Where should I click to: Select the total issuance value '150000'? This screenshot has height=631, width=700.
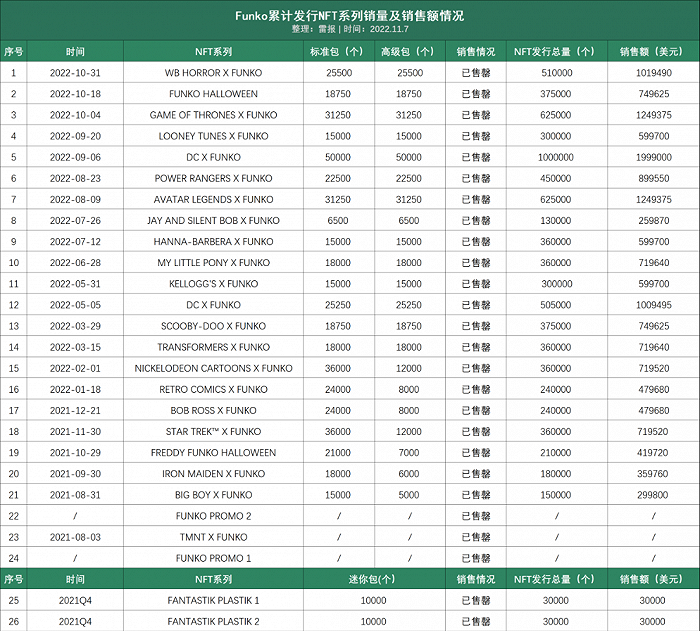coord(556,495)
